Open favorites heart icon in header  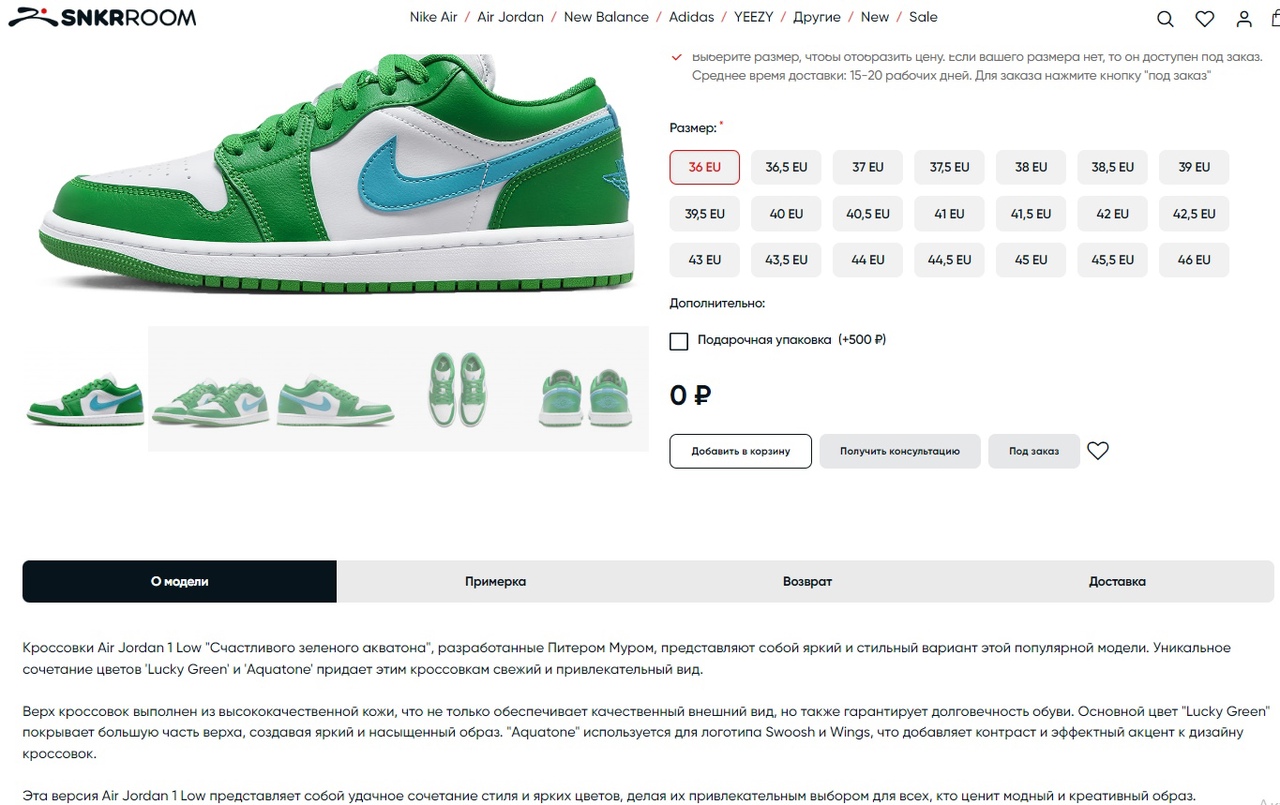pyautogui.click(x=1205, y=18)
